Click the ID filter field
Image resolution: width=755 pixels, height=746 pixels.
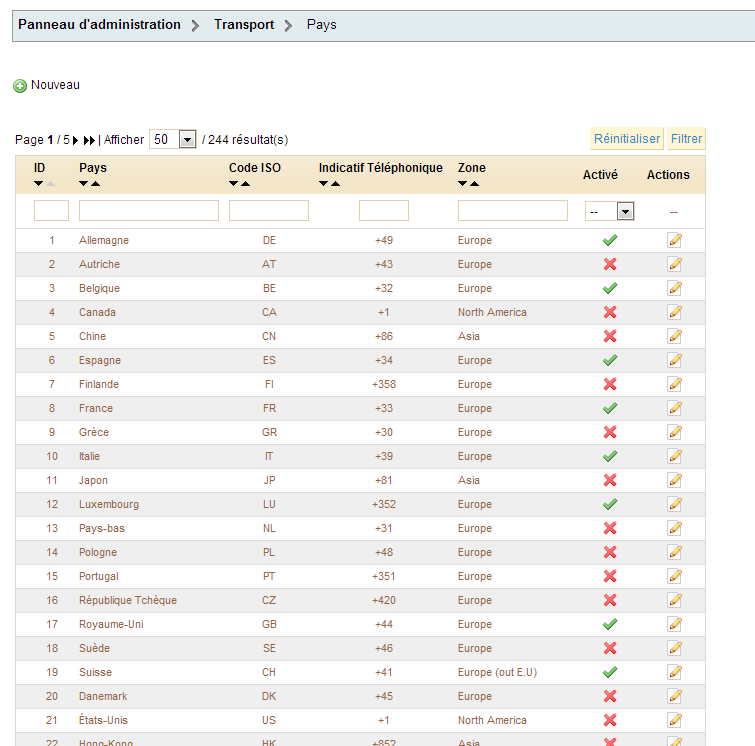pyautogui.click(x=52, y=210)
